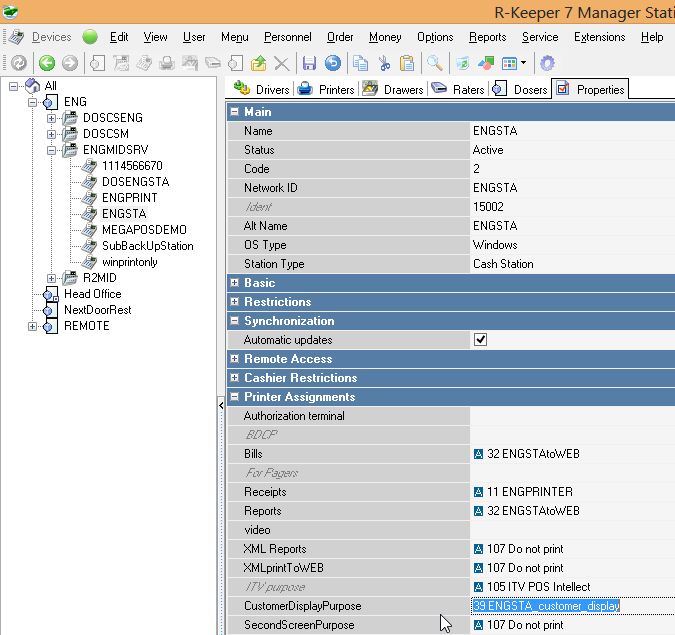675x635 pixels.
Task: Select 1114566670 station in tree
Action: click(132, 166)
